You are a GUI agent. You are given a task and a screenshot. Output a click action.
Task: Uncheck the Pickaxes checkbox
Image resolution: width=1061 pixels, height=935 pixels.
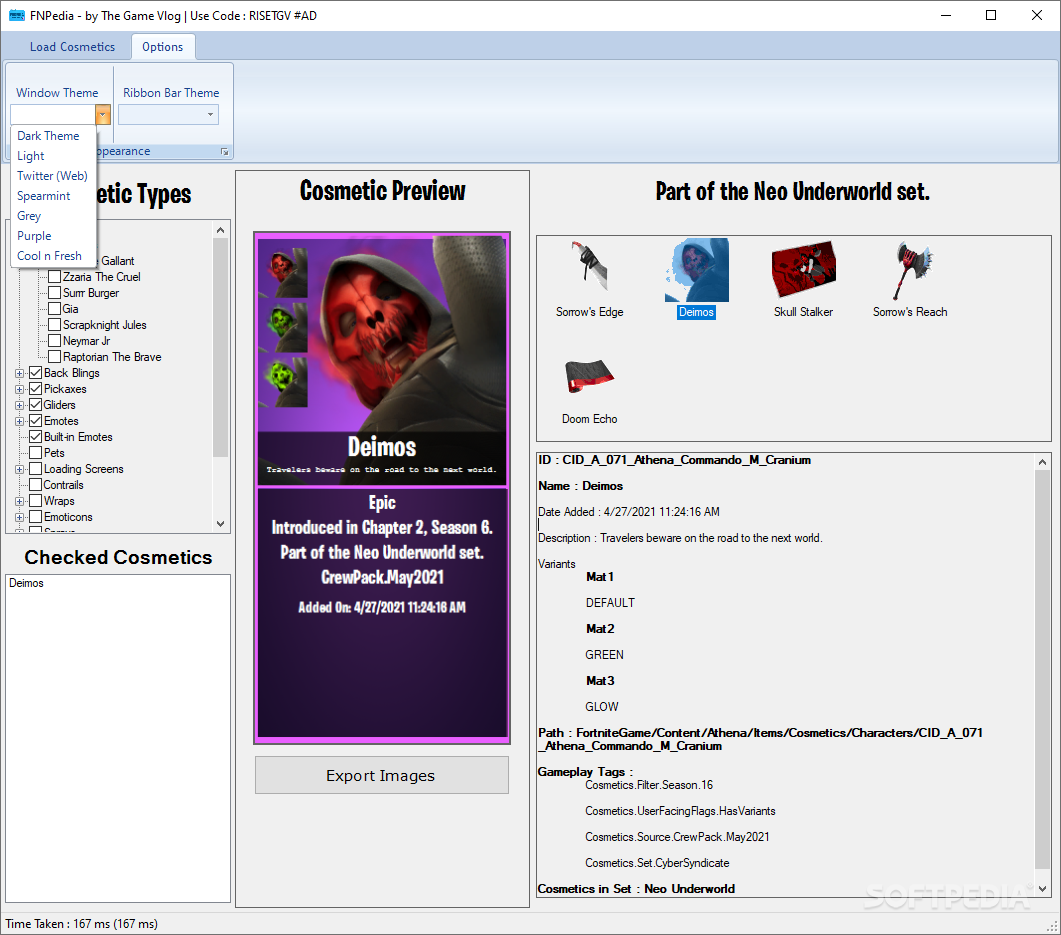36,389
